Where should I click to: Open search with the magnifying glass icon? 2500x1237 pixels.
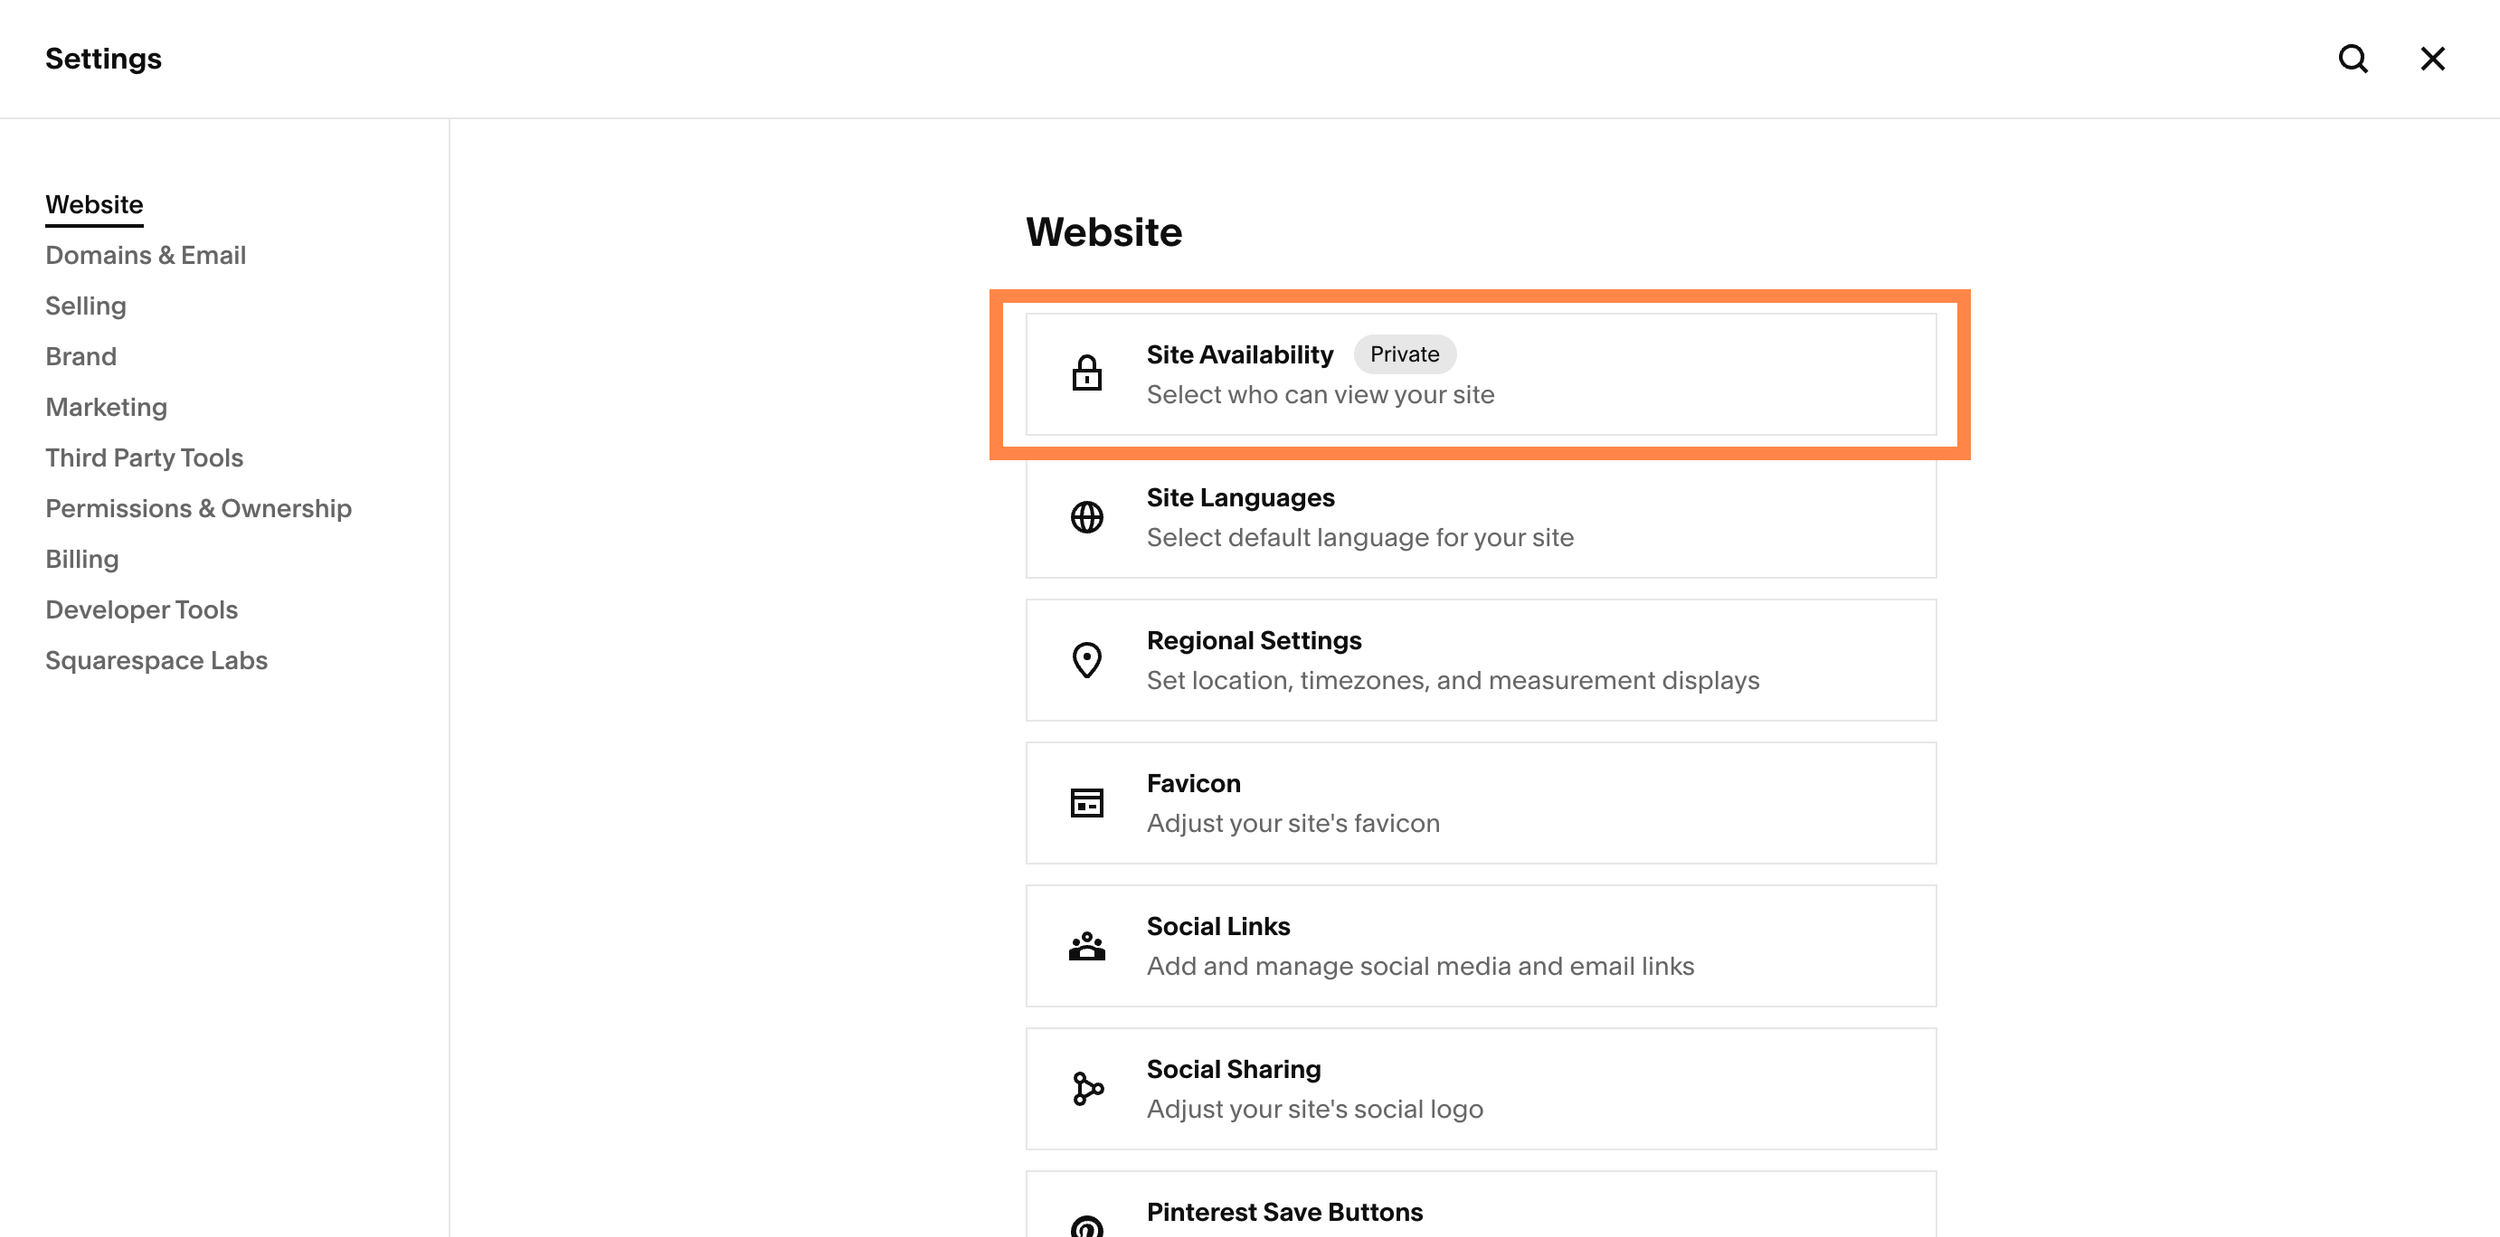2354,59
